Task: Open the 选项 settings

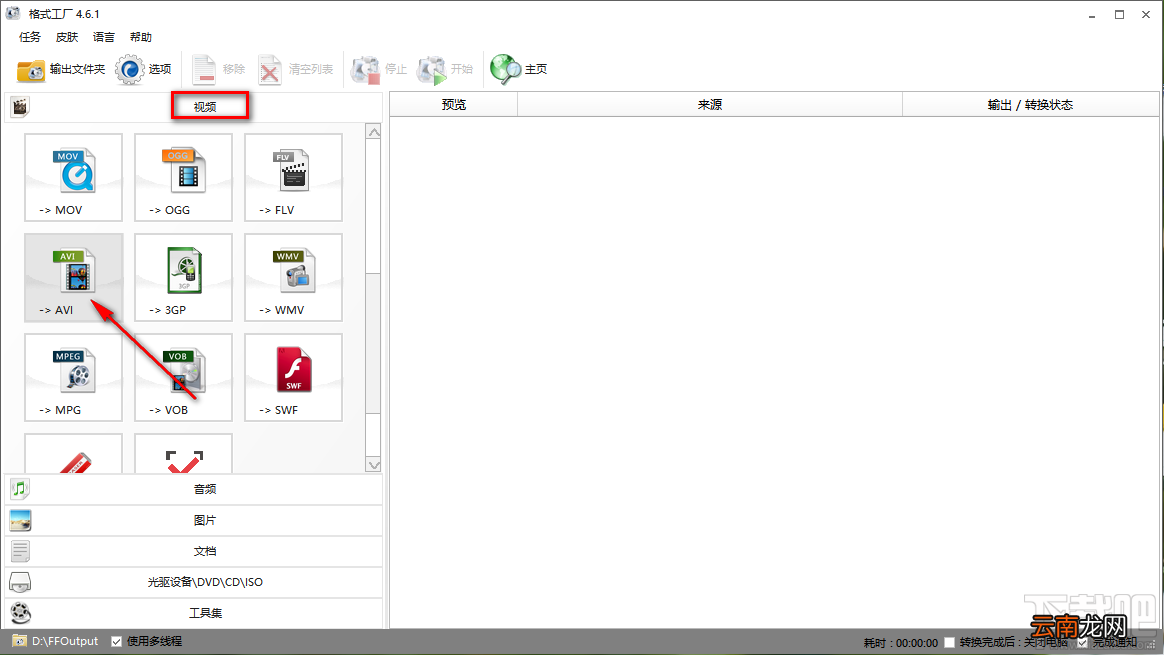Action: click(x=144, y=70)
